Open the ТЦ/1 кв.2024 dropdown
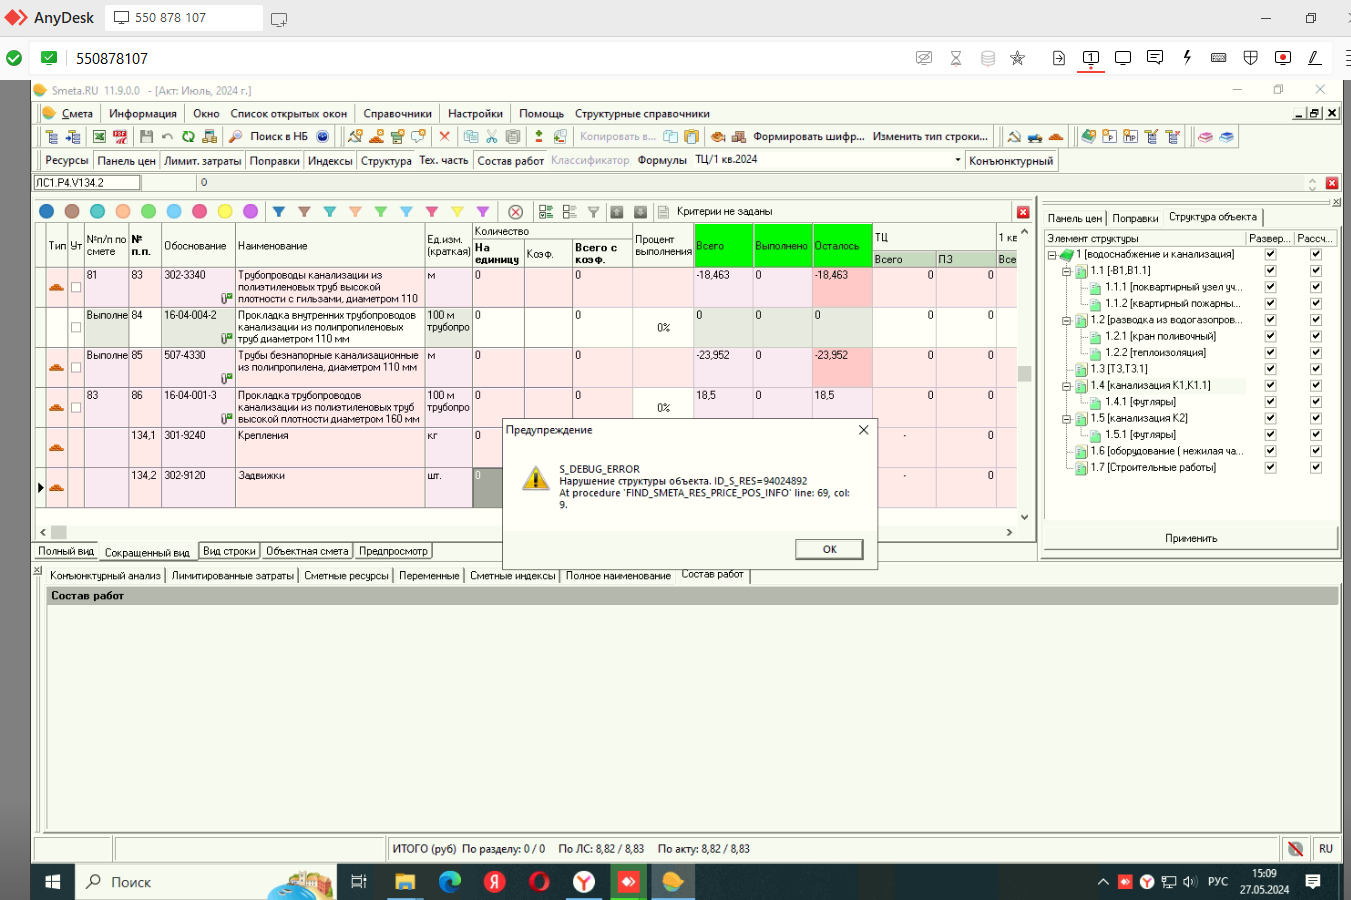1351x900 pixels. 957,160
